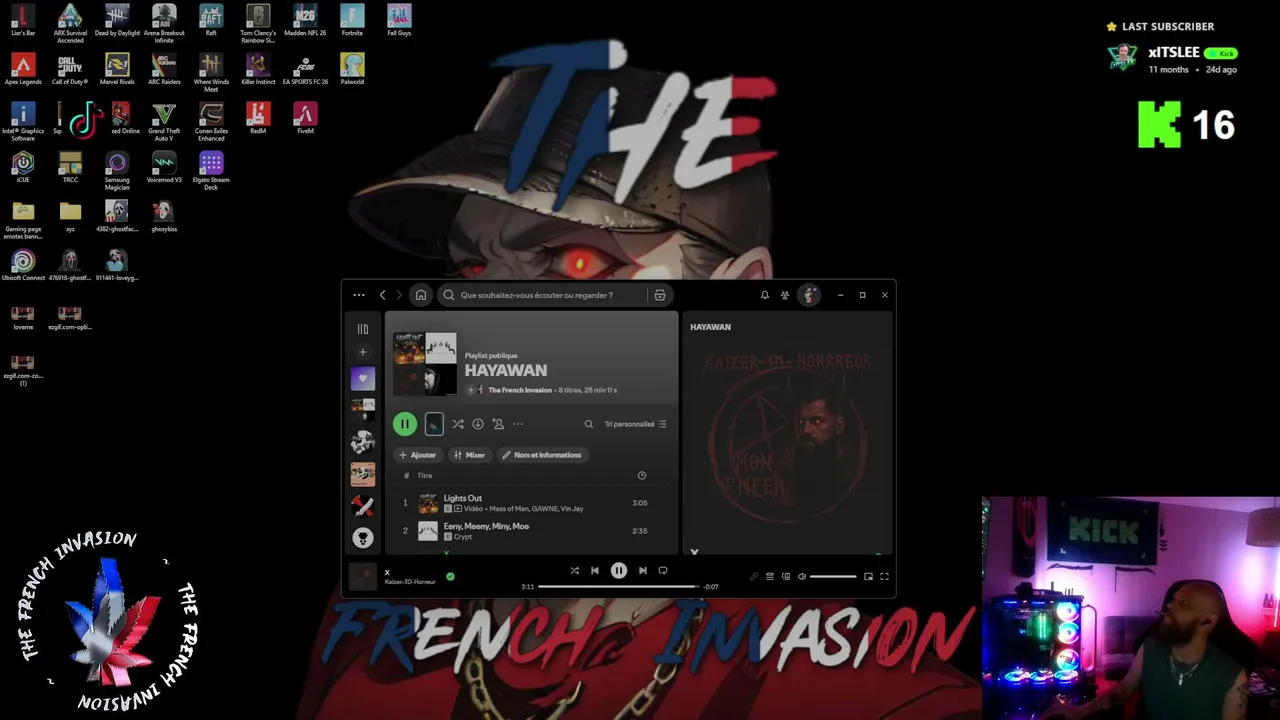Screen dimensions: 1280x720
Task: Click the HAYAWAN playlist title
Action: 505,370
